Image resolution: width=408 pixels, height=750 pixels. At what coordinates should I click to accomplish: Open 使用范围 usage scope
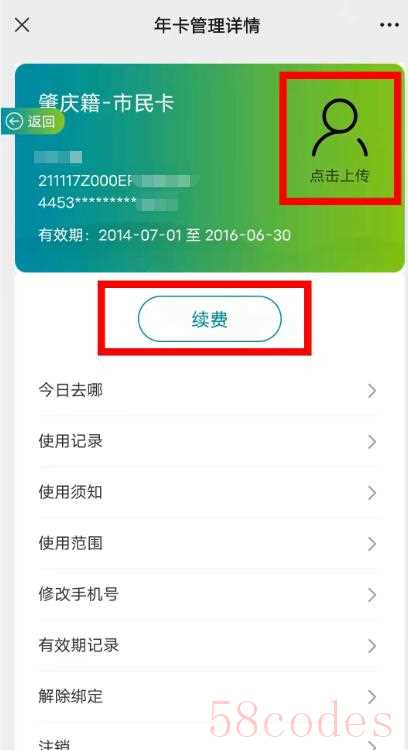click(x=208, y=544)
